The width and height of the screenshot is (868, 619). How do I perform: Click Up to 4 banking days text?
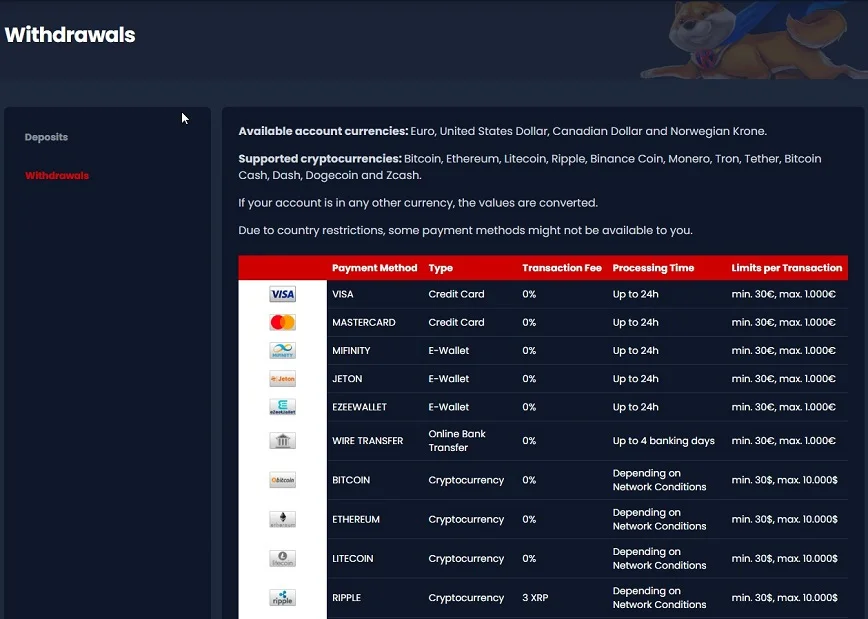pos(663,441)
